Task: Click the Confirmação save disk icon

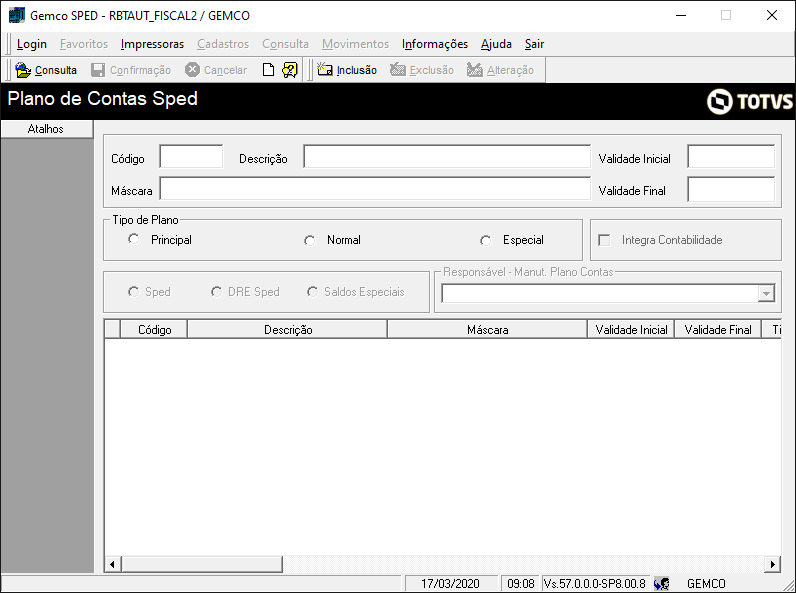Action: tap(98, 70)
